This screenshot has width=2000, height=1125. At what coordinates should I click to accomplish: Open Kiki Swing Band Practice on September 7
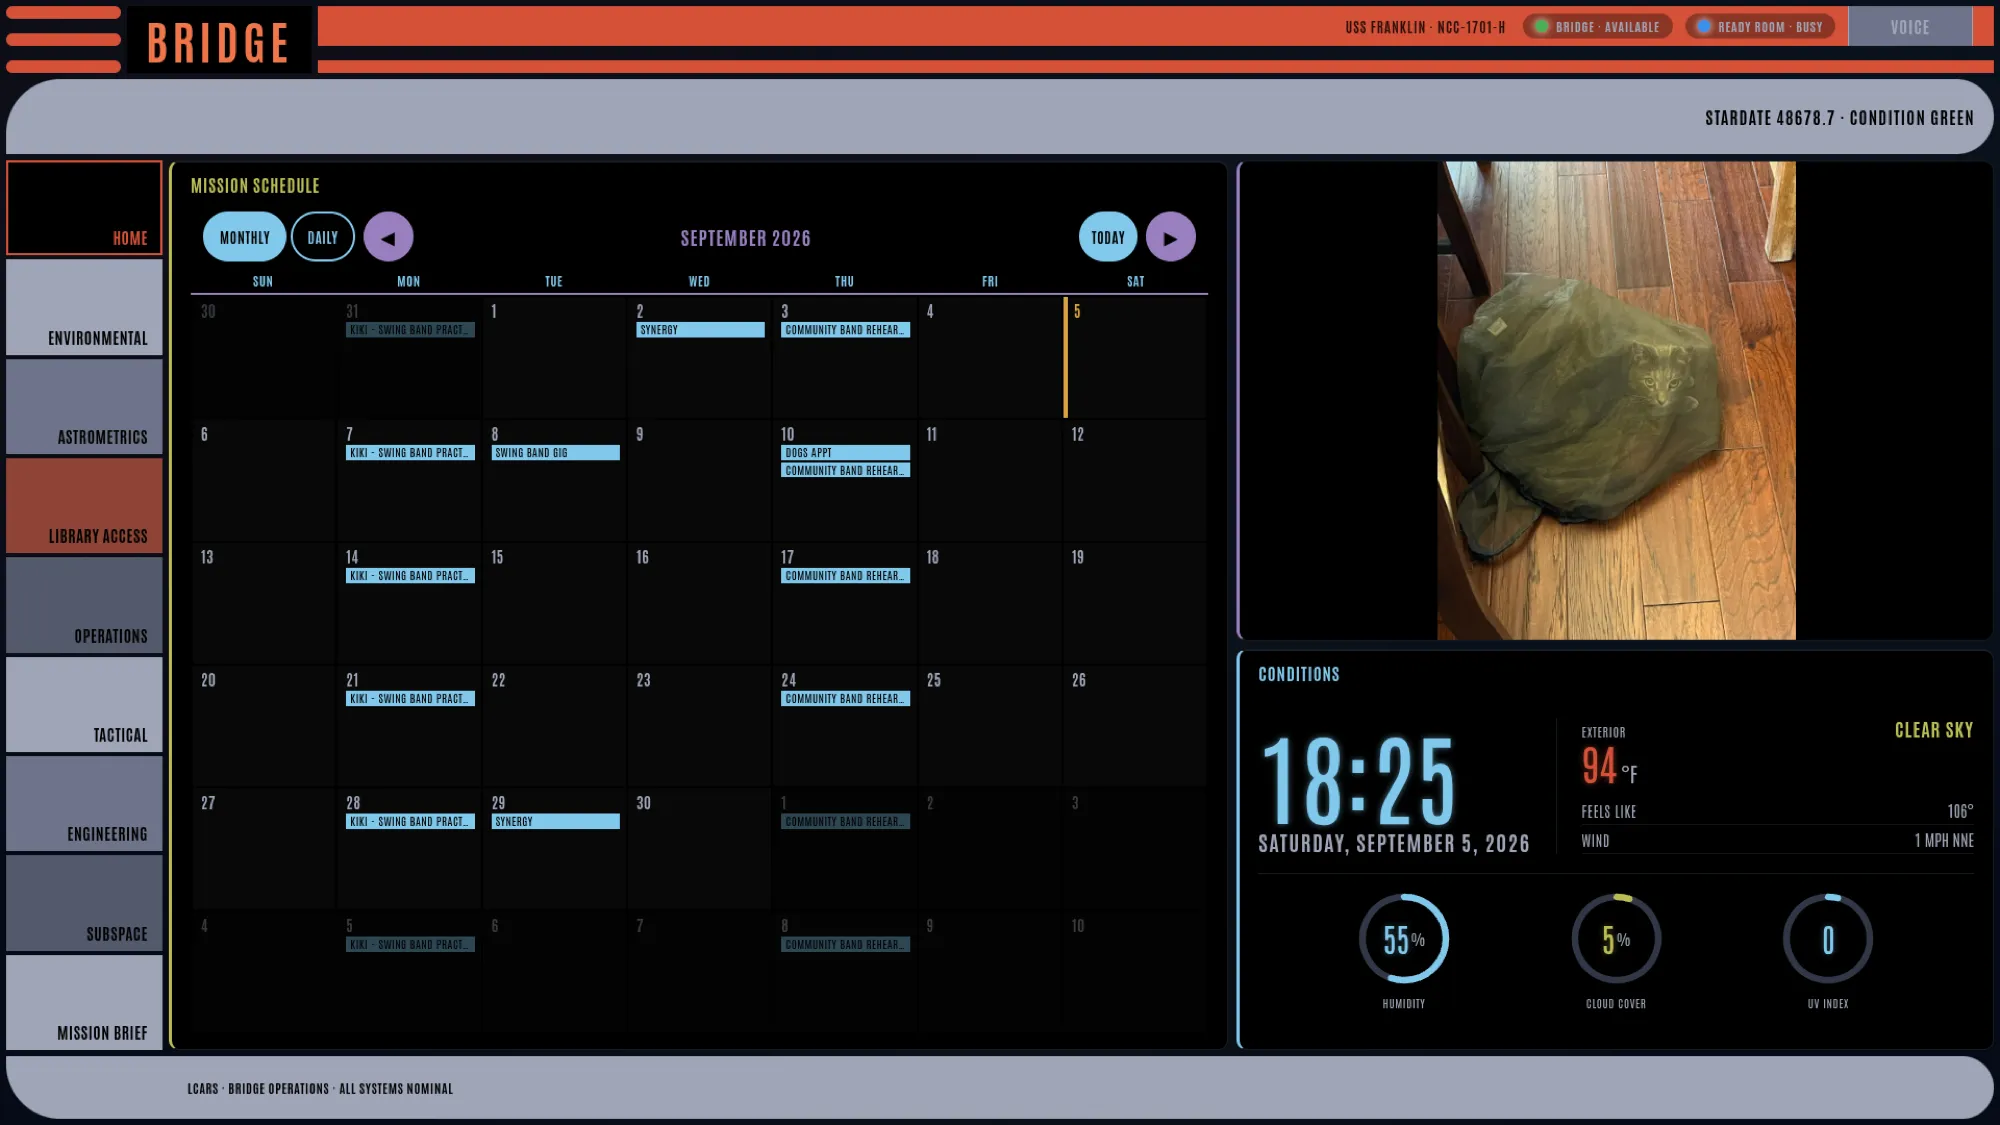point(410,453)
